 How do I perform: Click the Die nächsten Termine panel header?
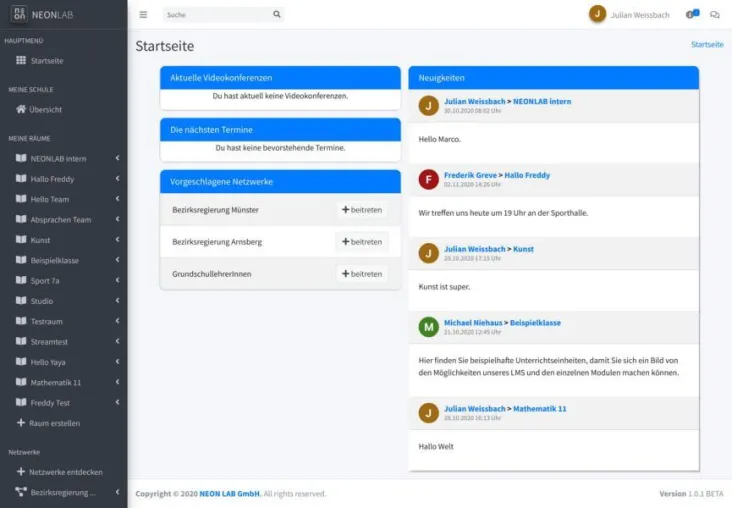point(280,129)
